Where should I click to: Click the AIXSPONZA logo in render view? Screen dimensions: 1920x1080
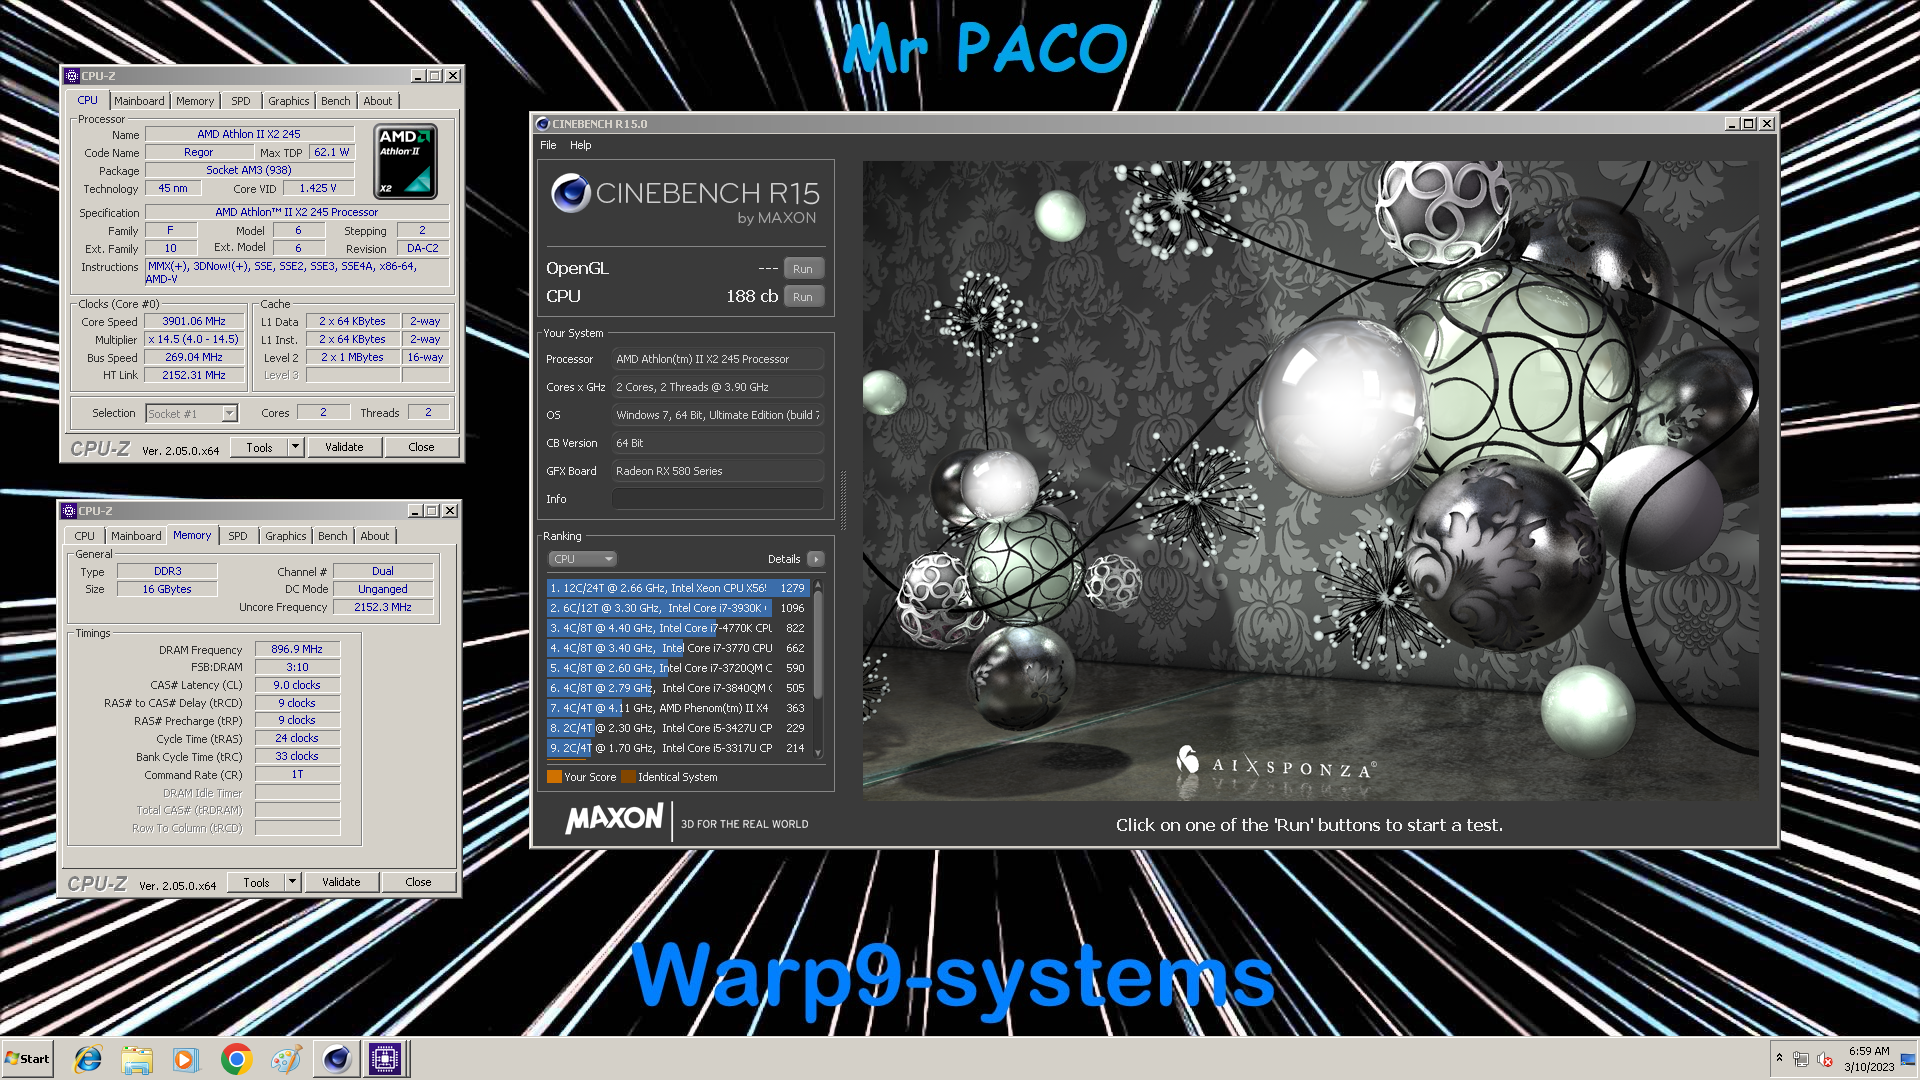tap(1276, 765)
